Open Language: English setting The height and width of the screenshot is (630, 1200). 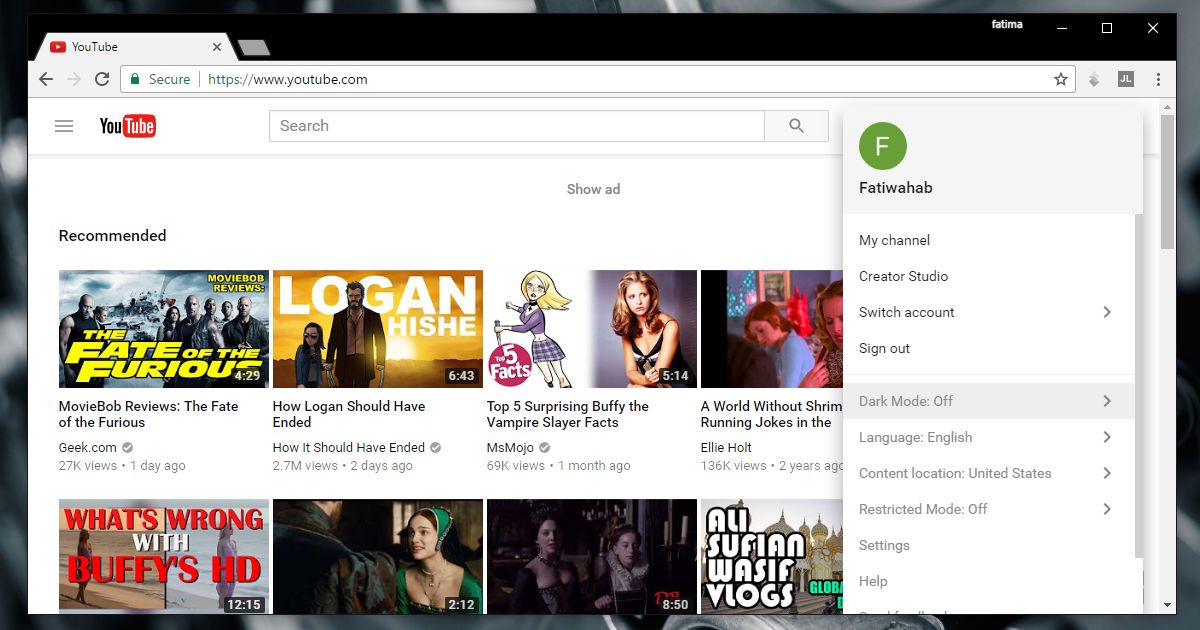[x=989, y=437]
